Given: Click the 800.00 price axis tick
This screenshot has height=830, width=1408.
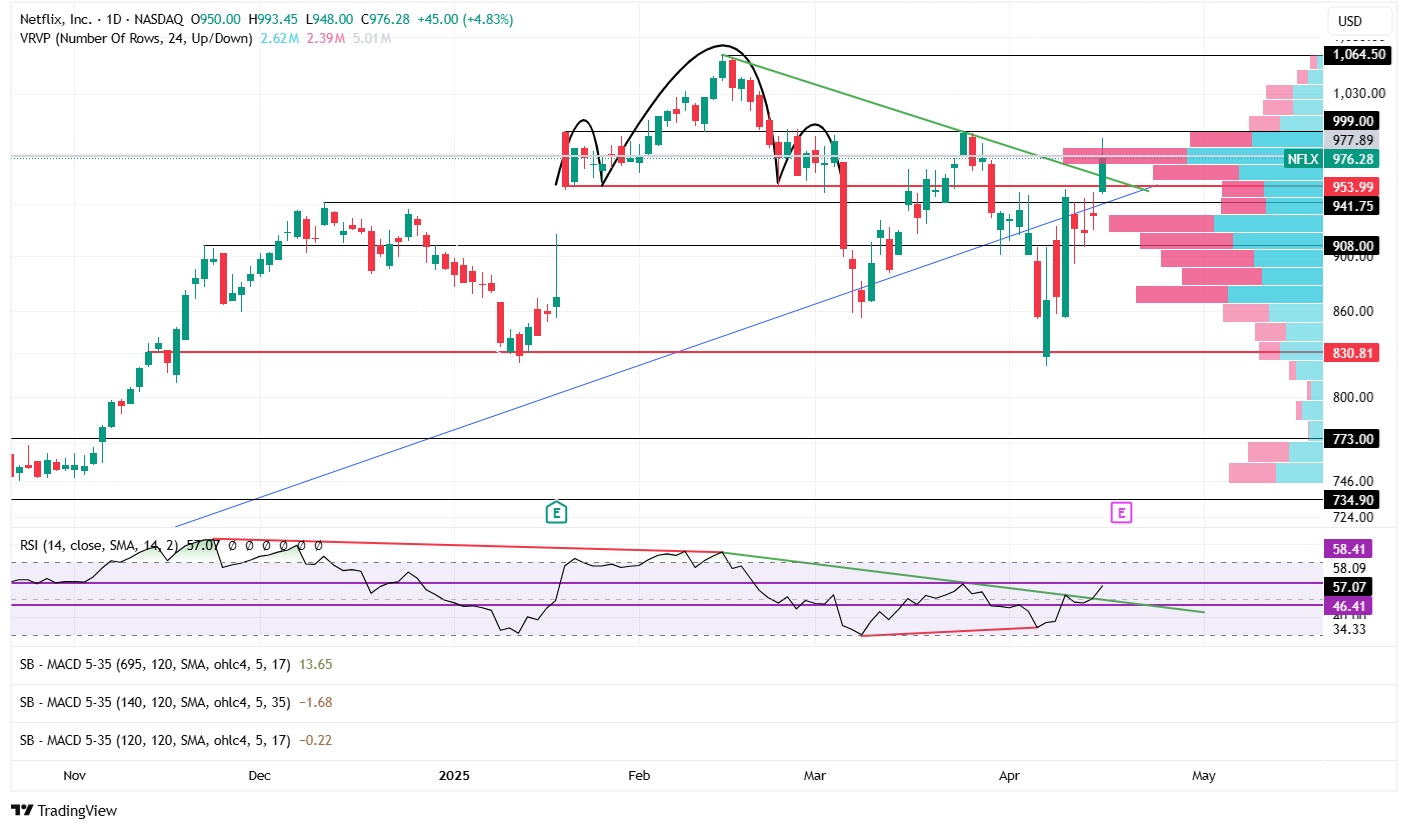Looking at the screenshot, I should click(1354, 397).
